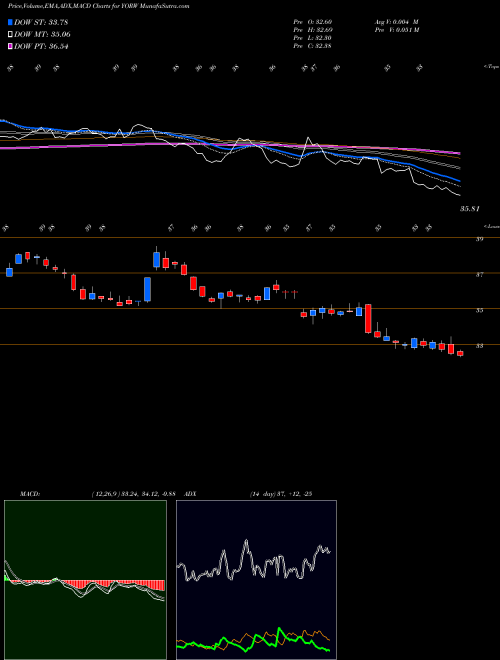This screenshot has width=500, height=660.
Task: Click the 35 price axis label
Action: pyautogui.click(x=479, y=311)
